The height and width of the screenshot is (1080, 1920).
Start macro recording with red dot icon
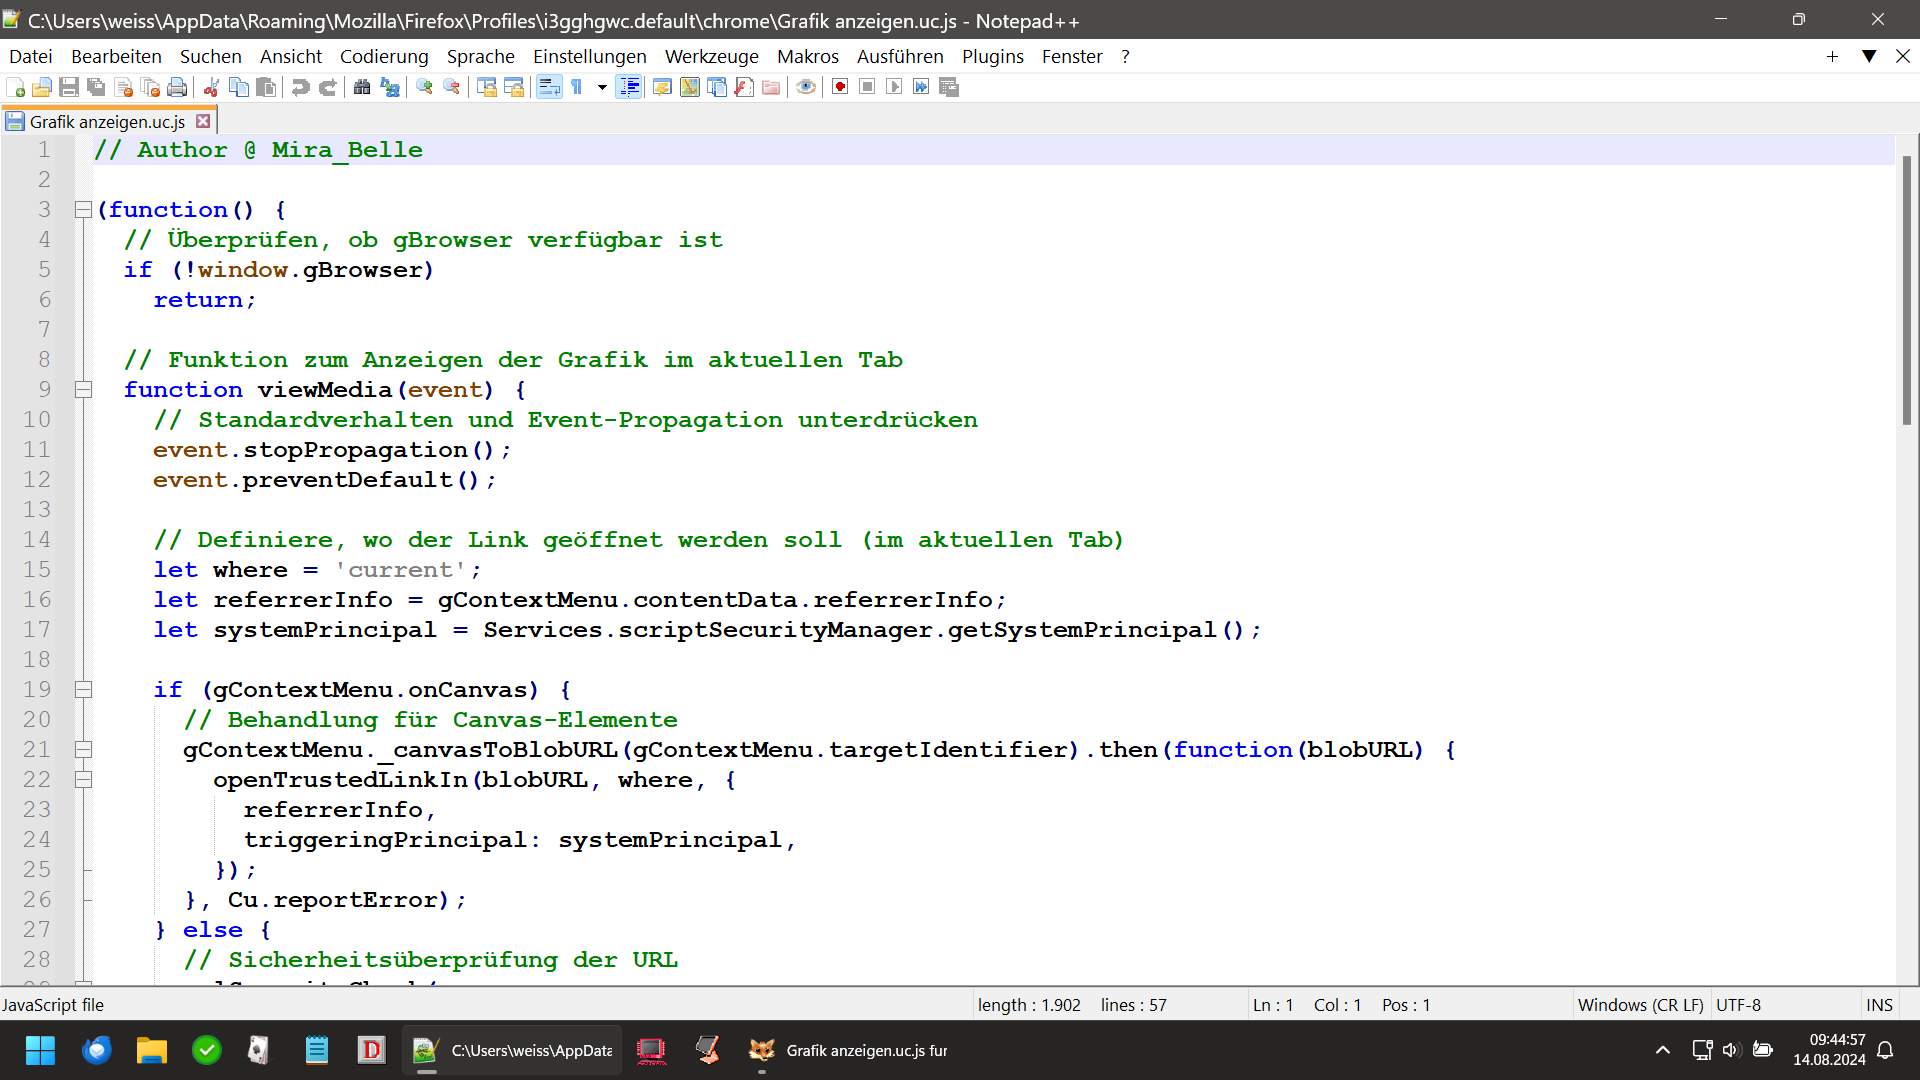(840, 88)
